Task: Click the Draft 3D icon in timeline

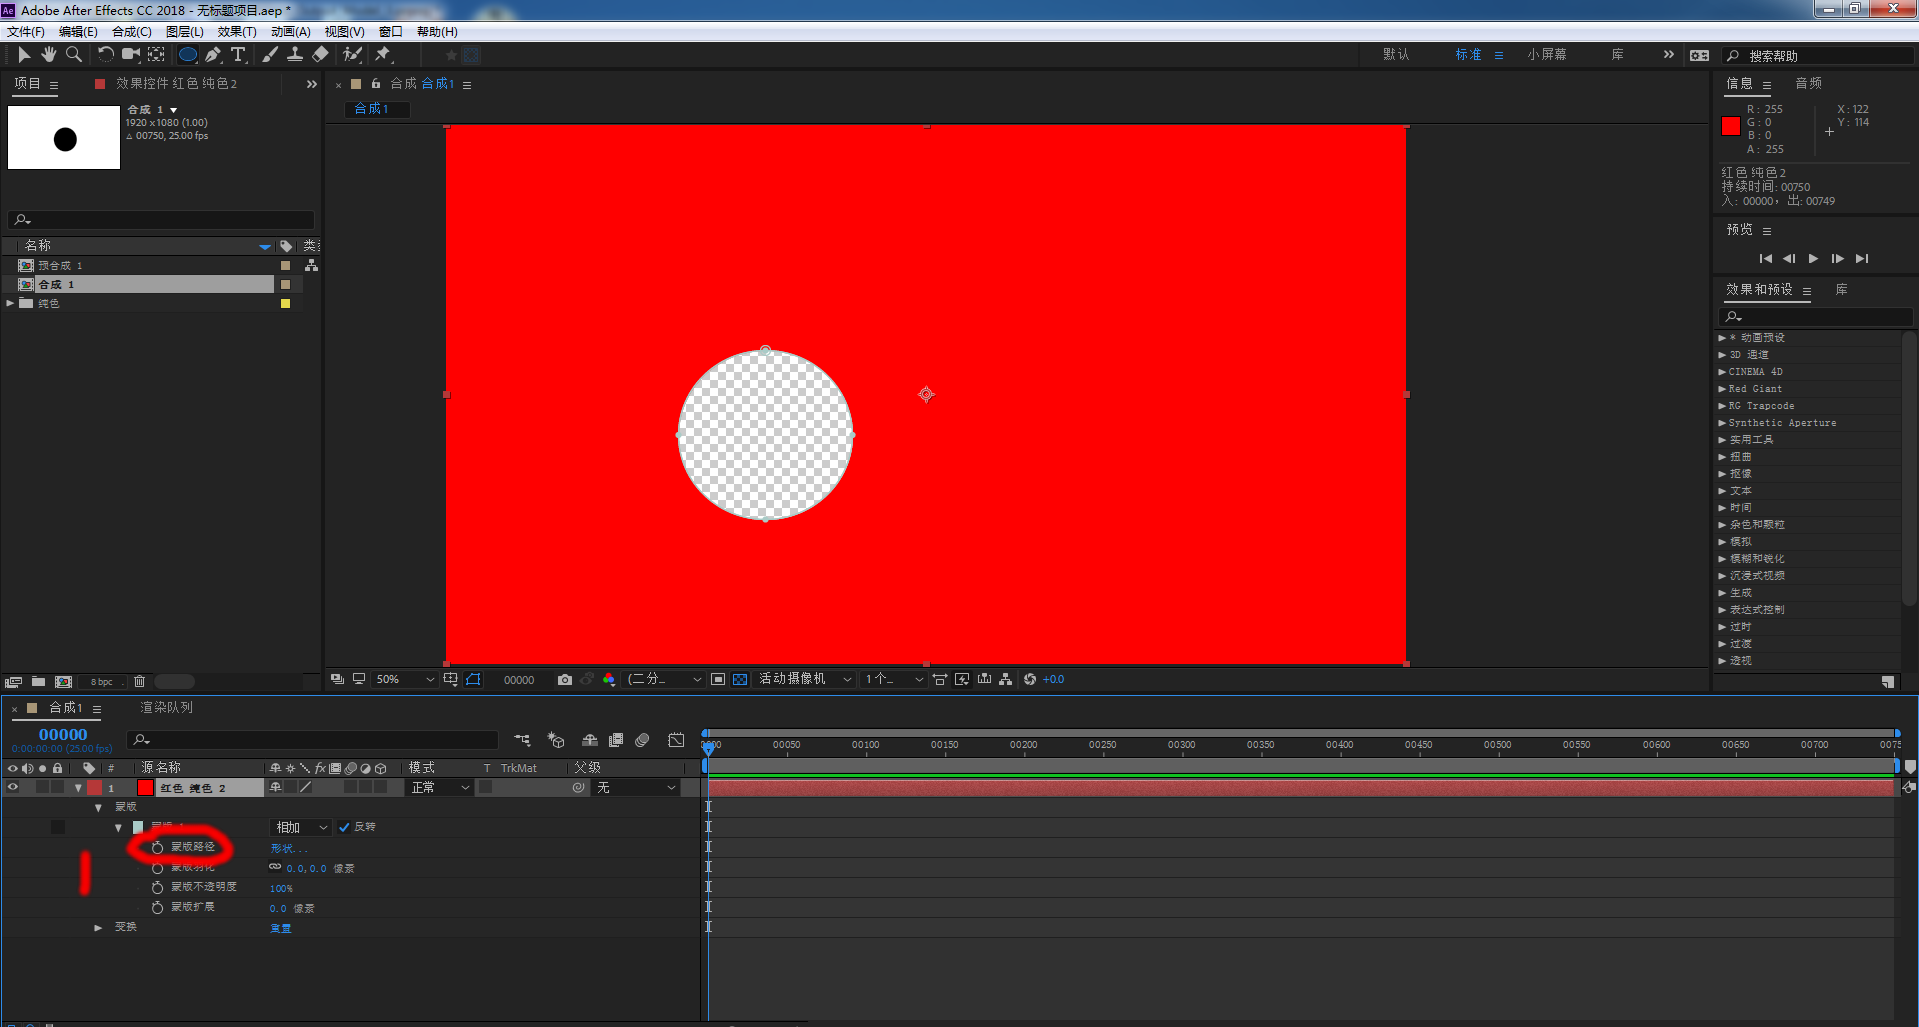Action: 556,740
